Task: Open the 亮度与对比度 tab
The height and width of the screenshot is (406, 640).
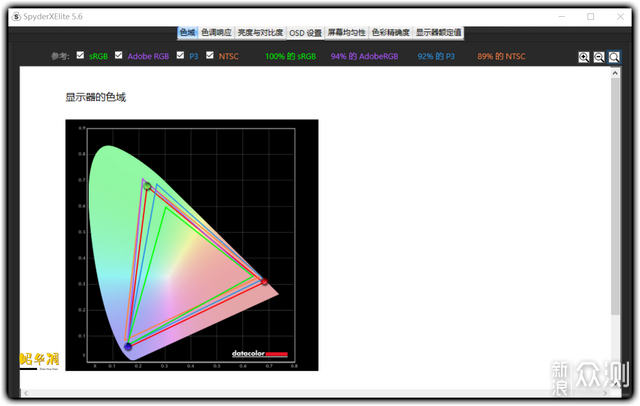Action: (x=260, y=33)
